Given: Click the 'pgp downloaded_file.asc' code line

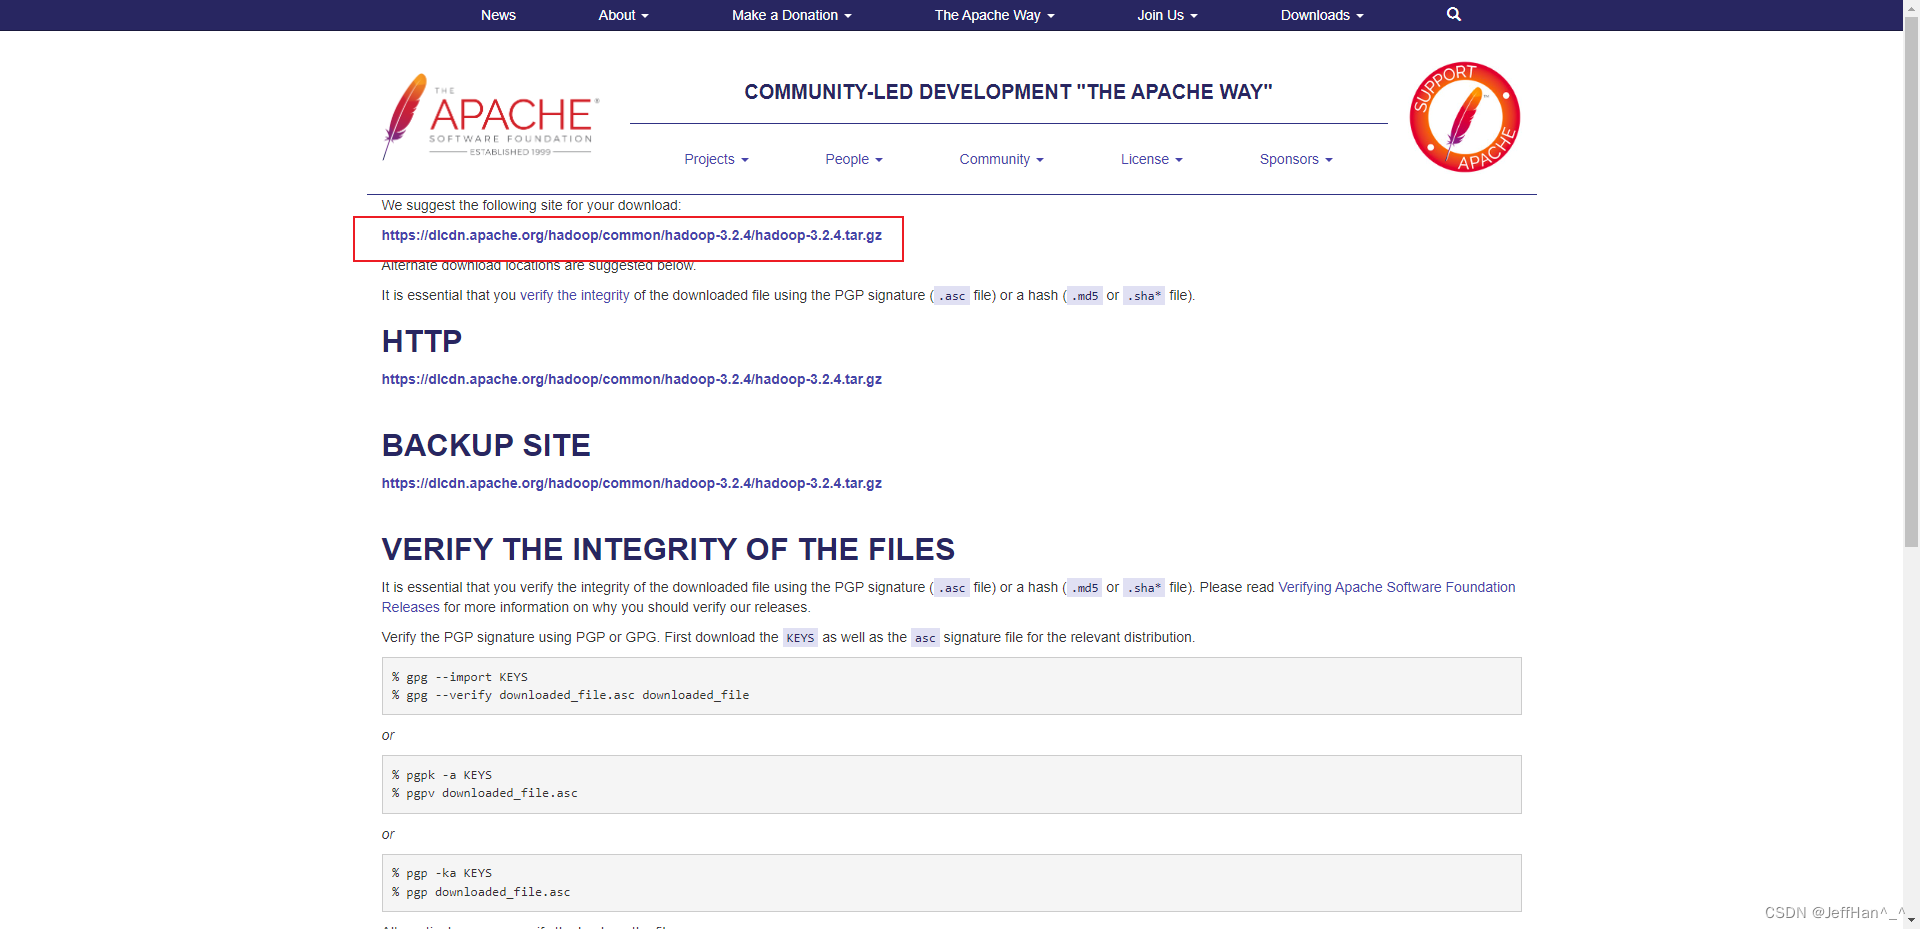Looking at the screenshot, I should coord(481,892).
